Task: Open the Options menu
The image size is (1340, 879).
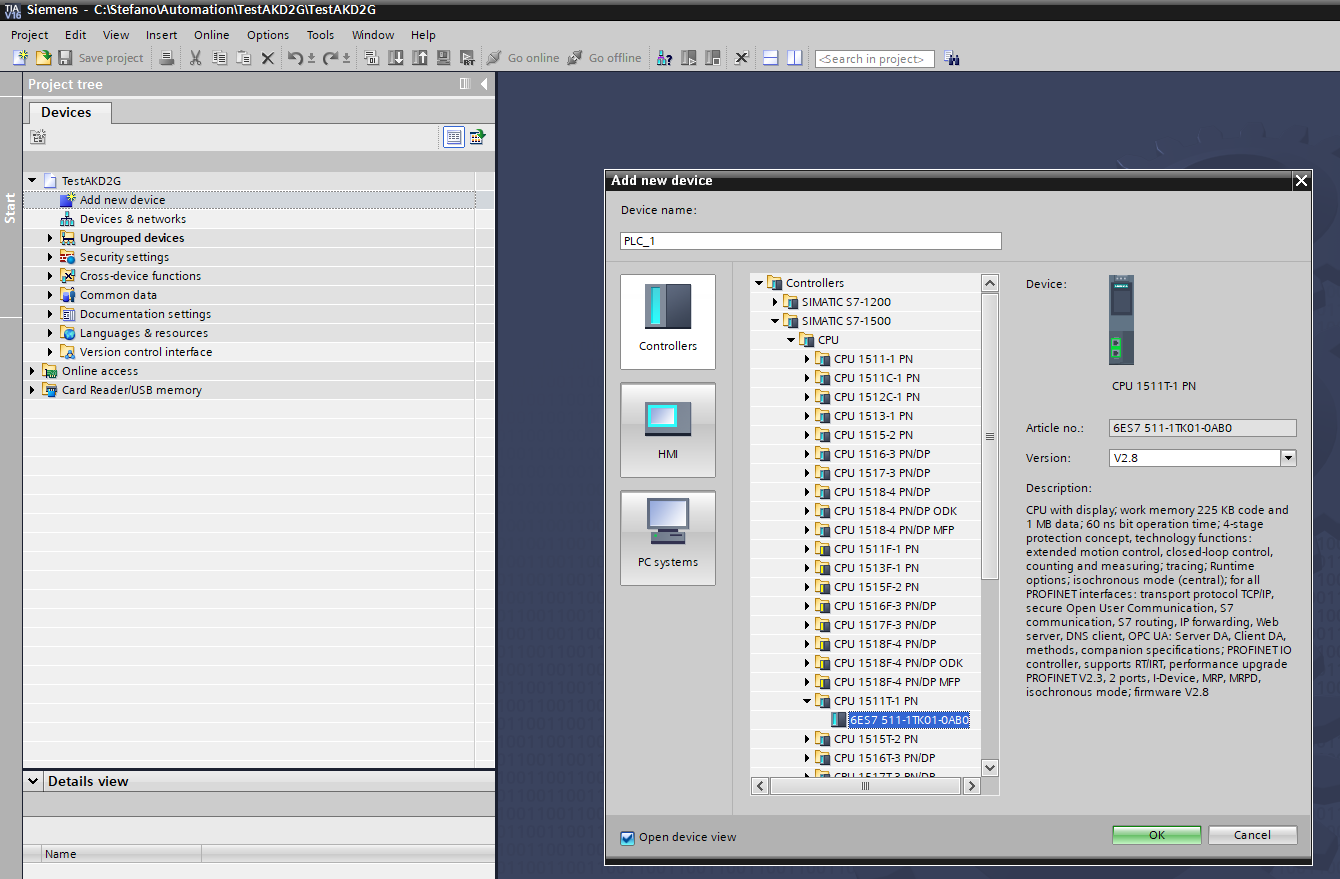Action: pyautogui.click(x=268, y=35)
